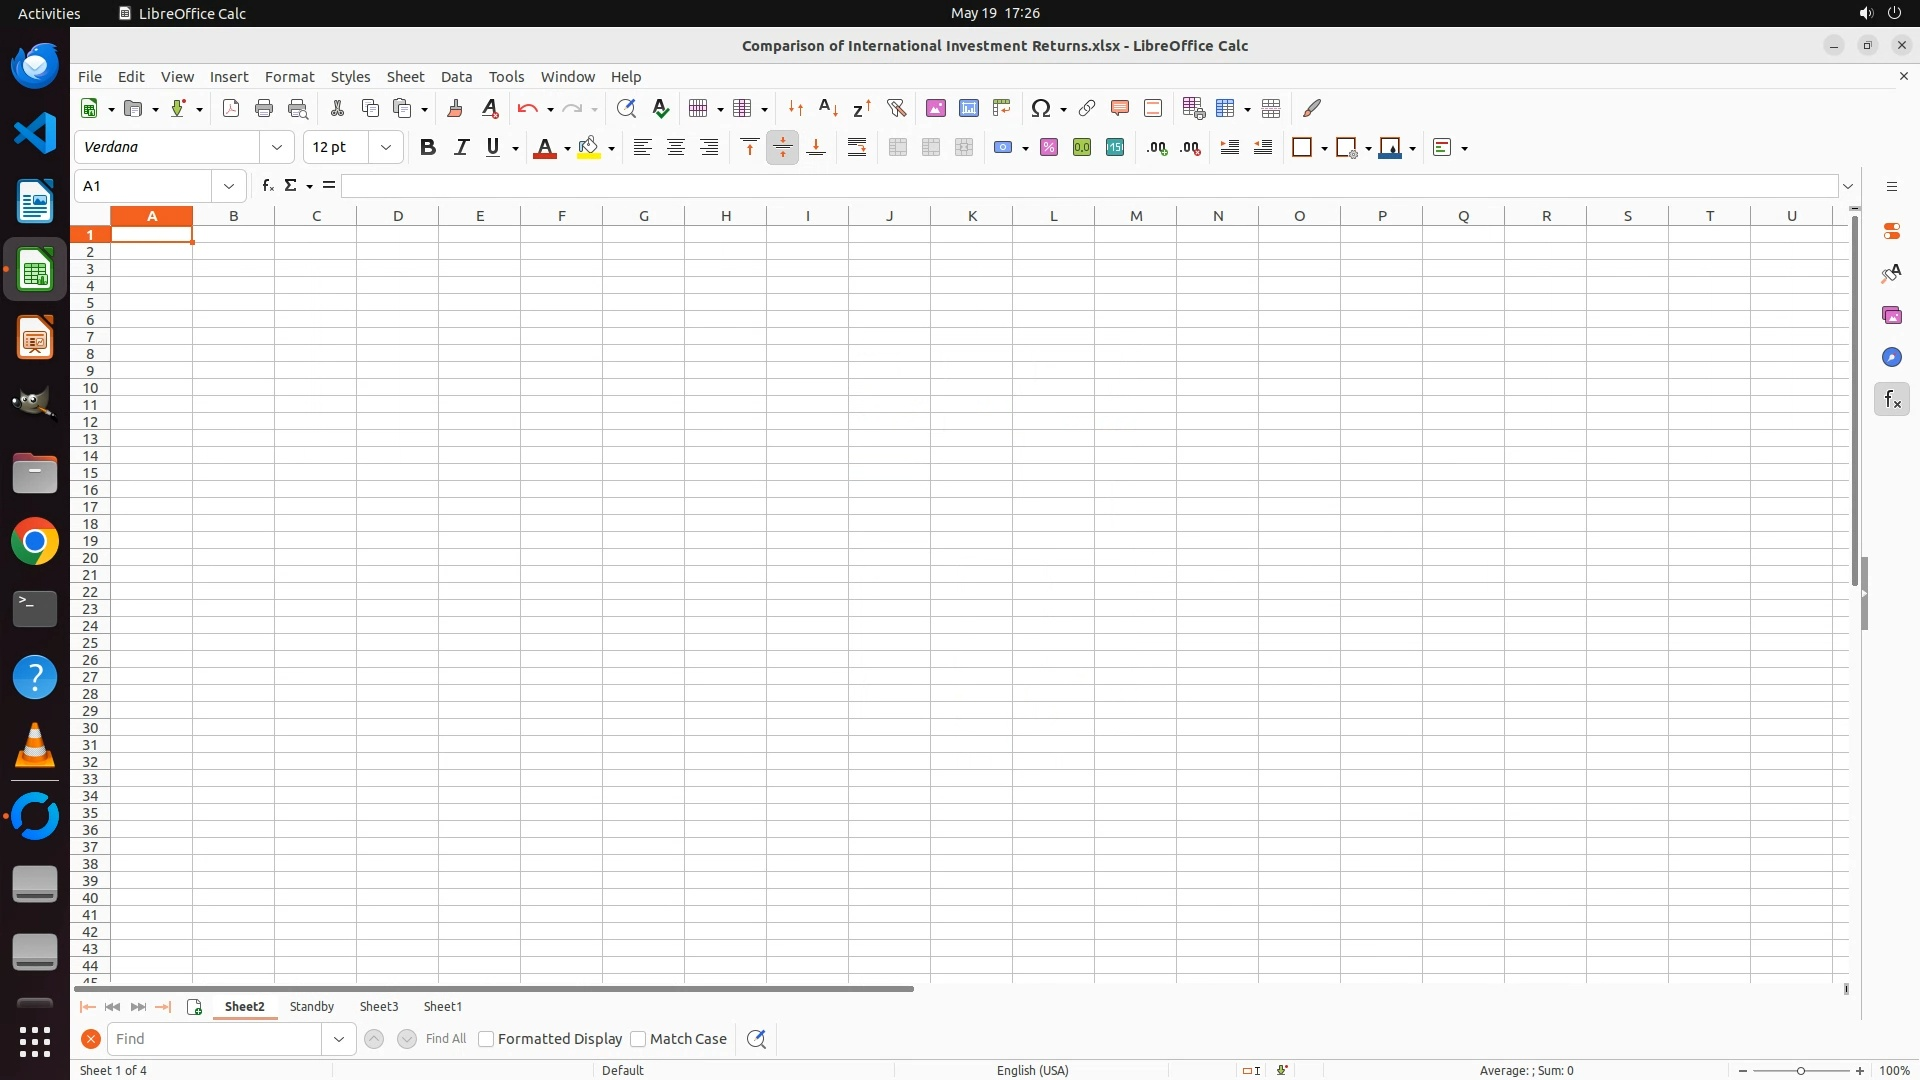This screenshot has width=1920, height=1080.
Task: Click into the Find text field
Action: pos(215,1039)
